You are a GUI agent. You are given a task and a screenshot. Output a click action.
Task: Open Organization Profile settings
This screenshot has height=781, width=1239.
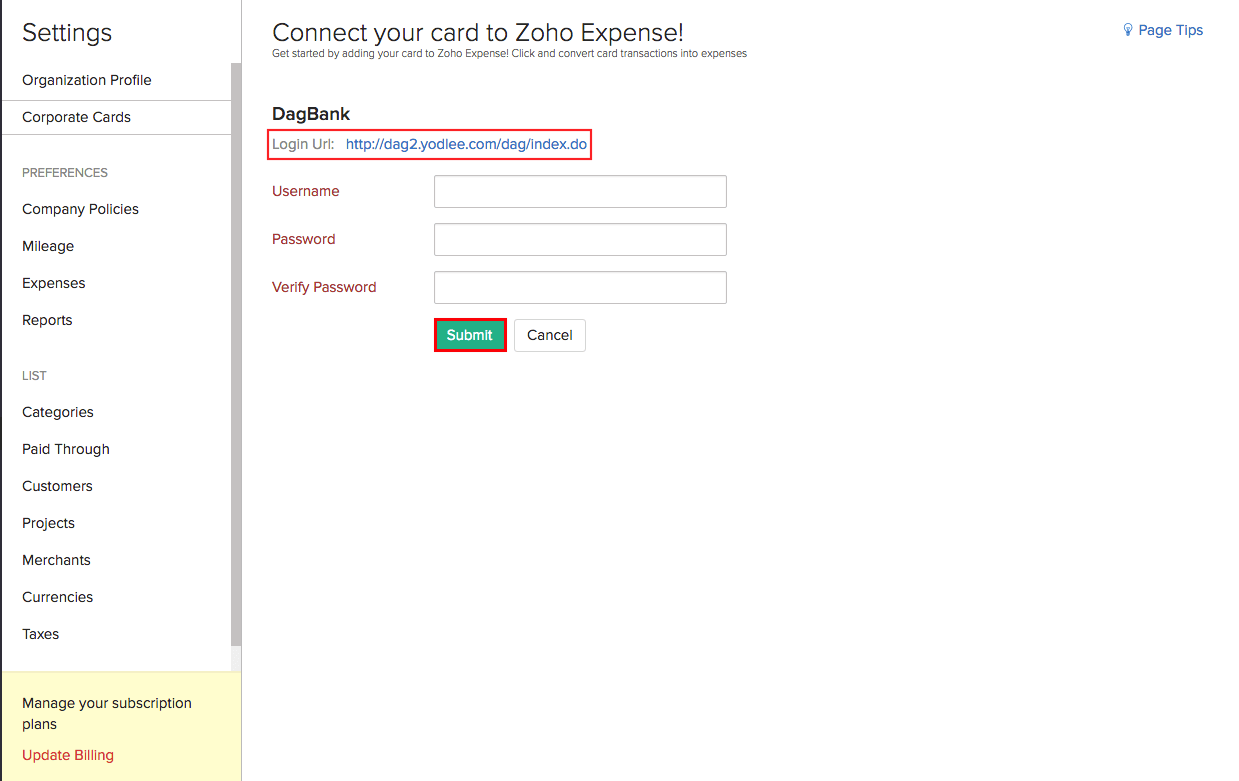click(87, 80)
